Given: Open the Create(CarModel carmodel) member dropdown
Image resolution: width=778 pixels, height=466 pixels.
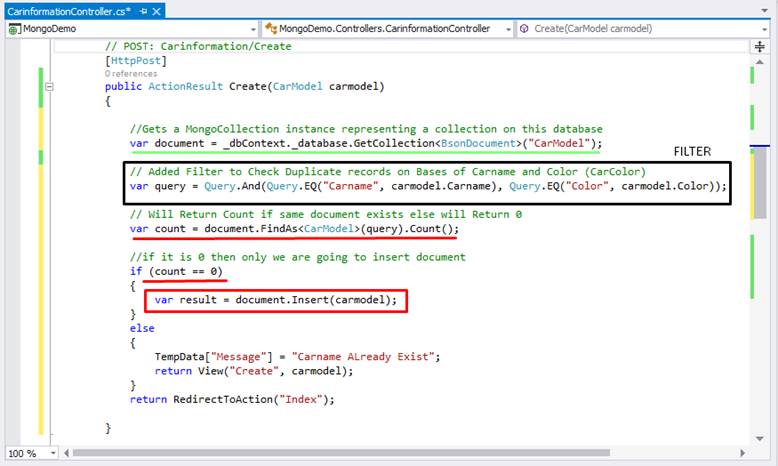Looking at the screenshot, I should pyautogui.click(x=764, y=29).
